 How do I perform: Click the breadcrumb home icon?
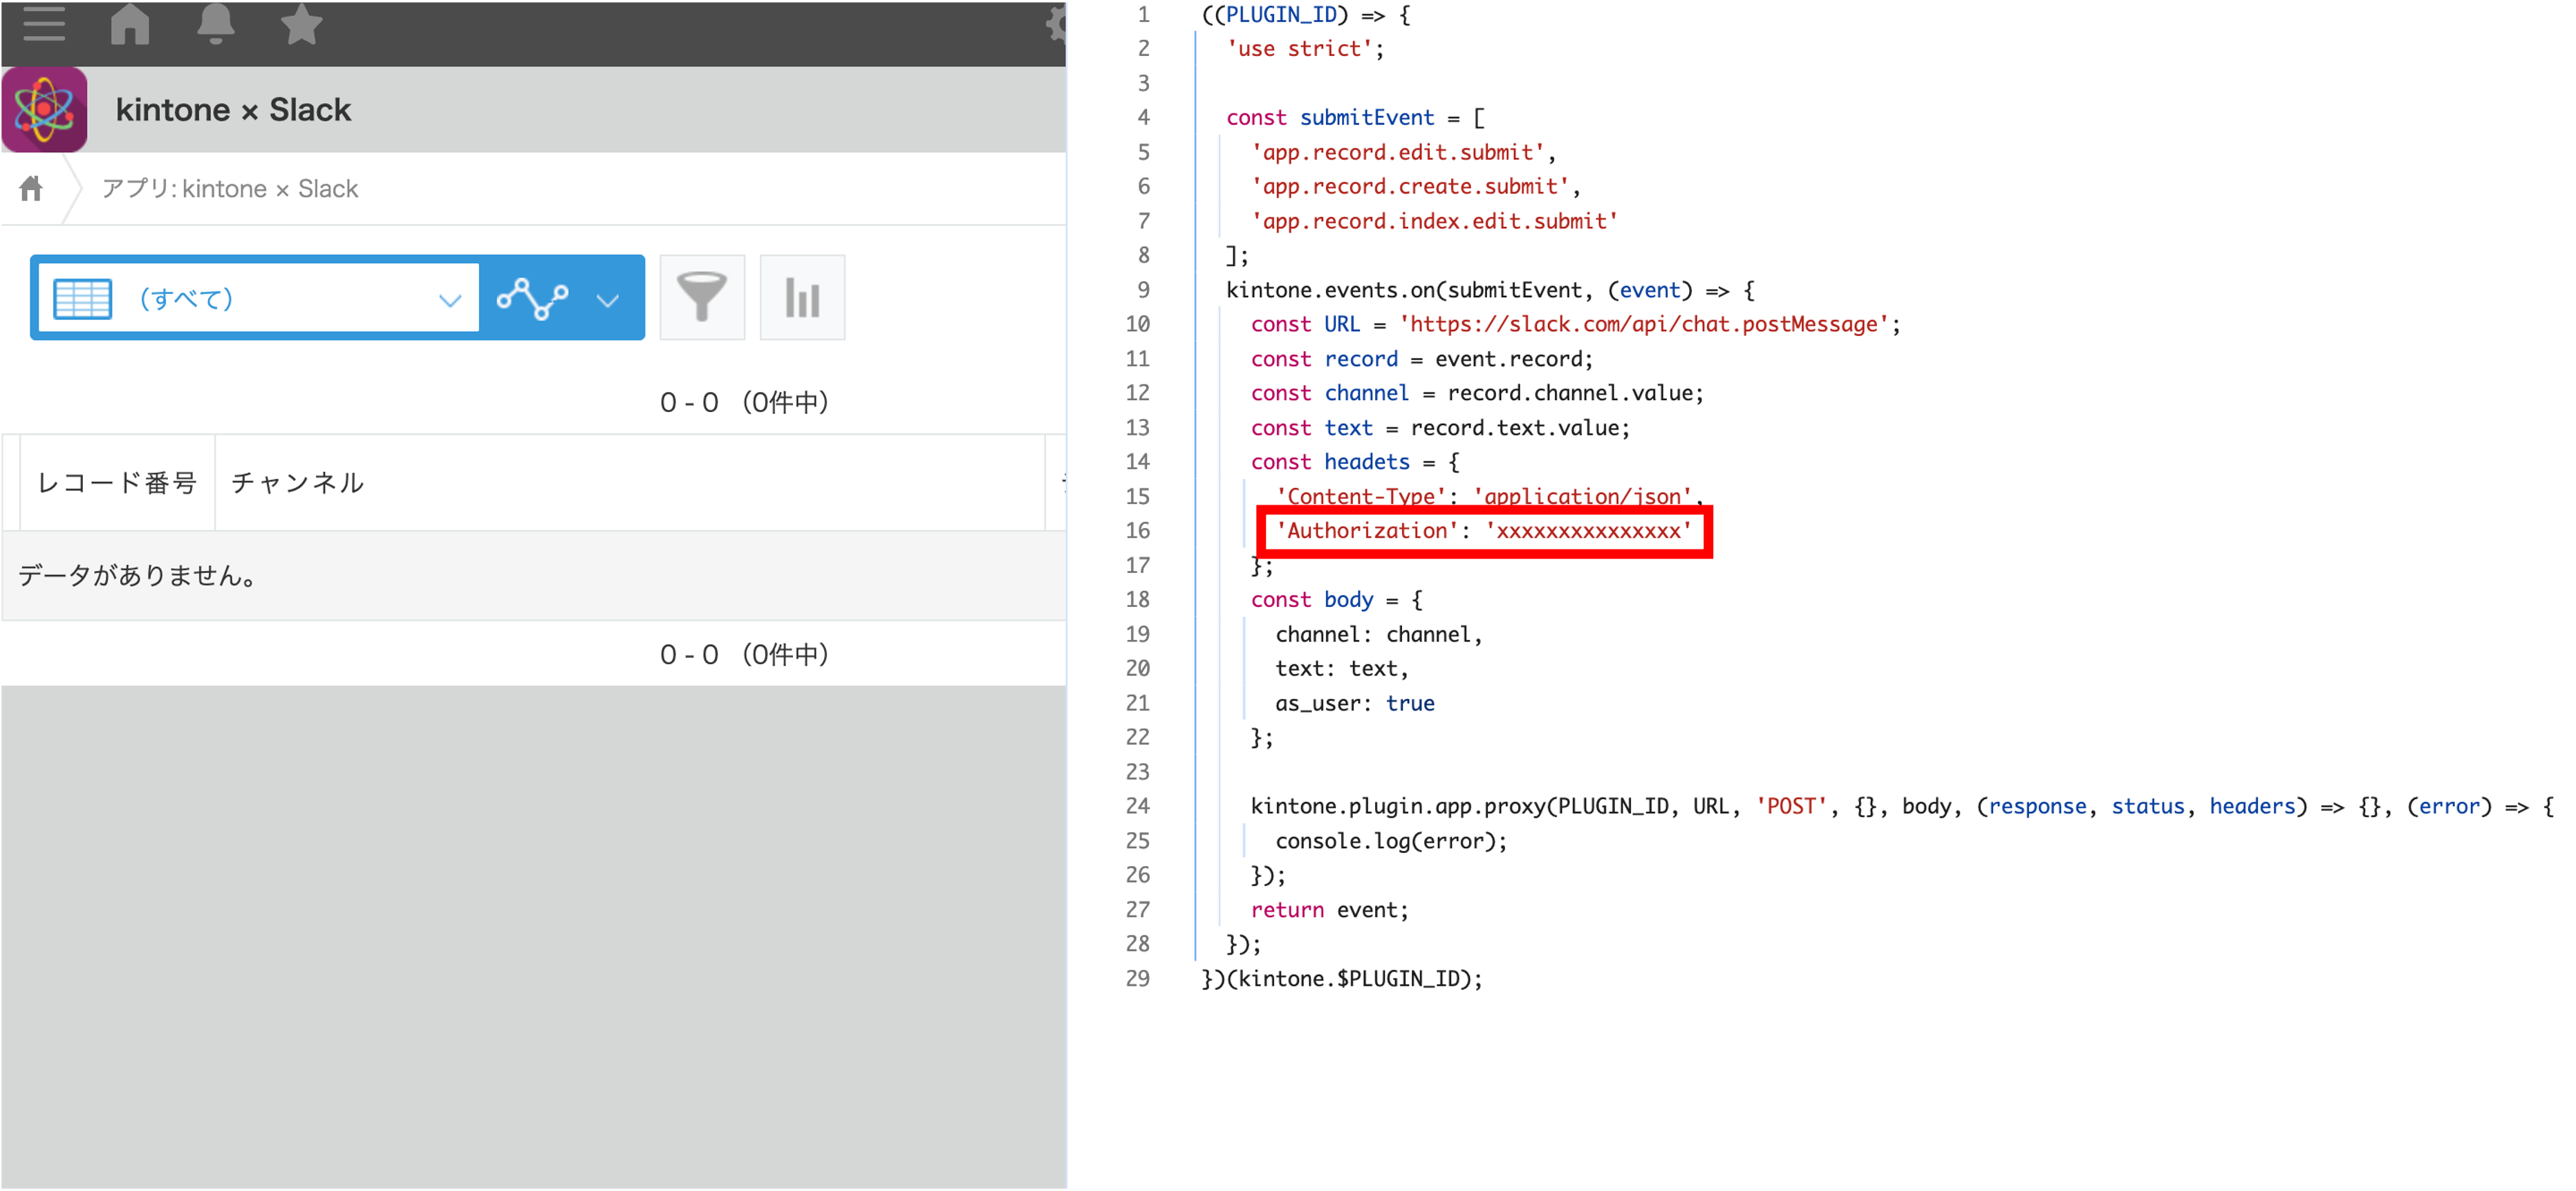(32, 188)
